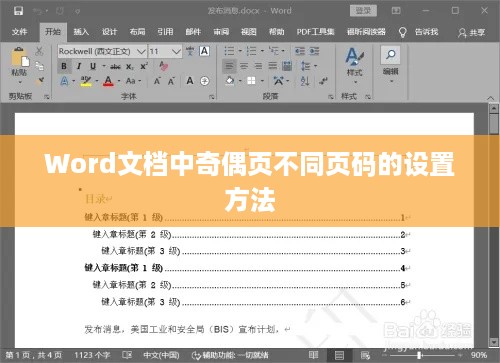Click the Character Border A icon
500x363 pixels.
coord(204,51)
